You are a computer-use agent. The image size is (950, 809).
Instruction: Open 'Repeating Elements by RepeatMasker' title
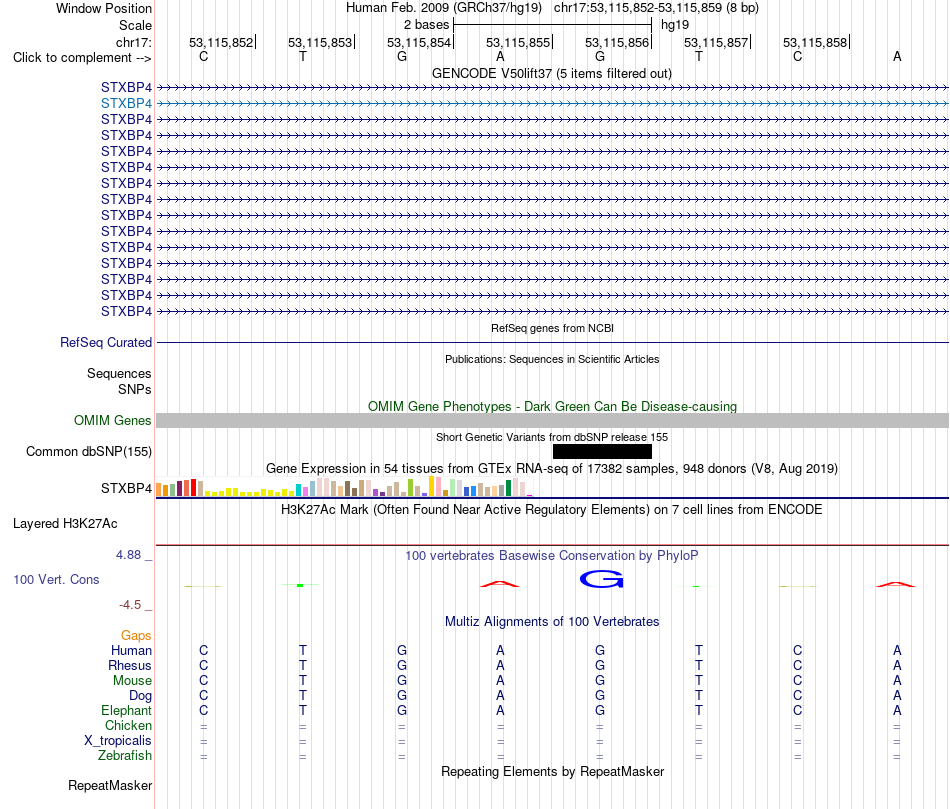pos(552,771)
